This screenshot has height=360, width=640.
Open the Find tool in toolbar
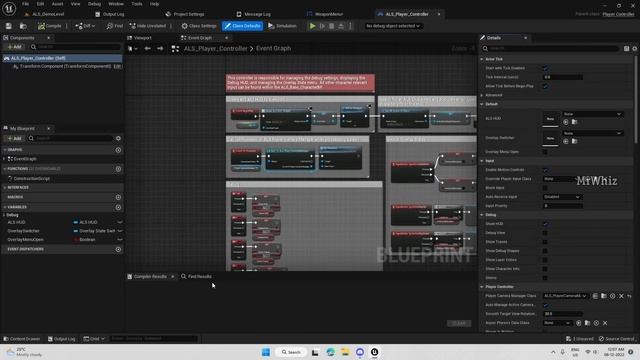tap(115, 26)
